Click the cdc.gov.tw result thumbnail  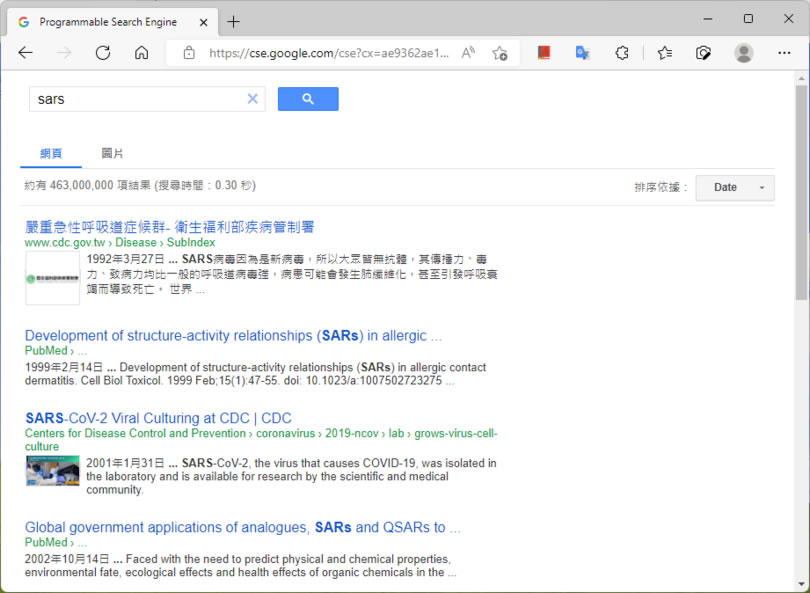pyautogui.click(x=52, y=278)
